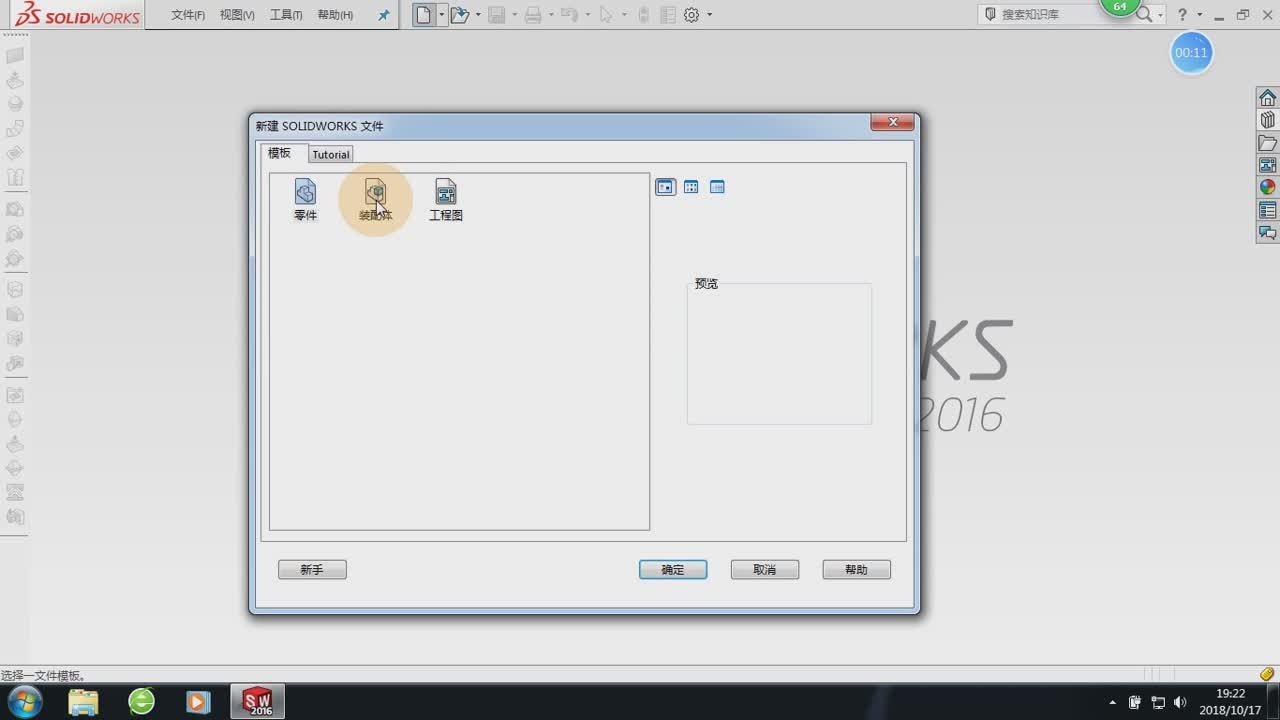Open the 帮助(H) menu
The height and width of the screenshot is (720, 1280).
tap(335, 15)
